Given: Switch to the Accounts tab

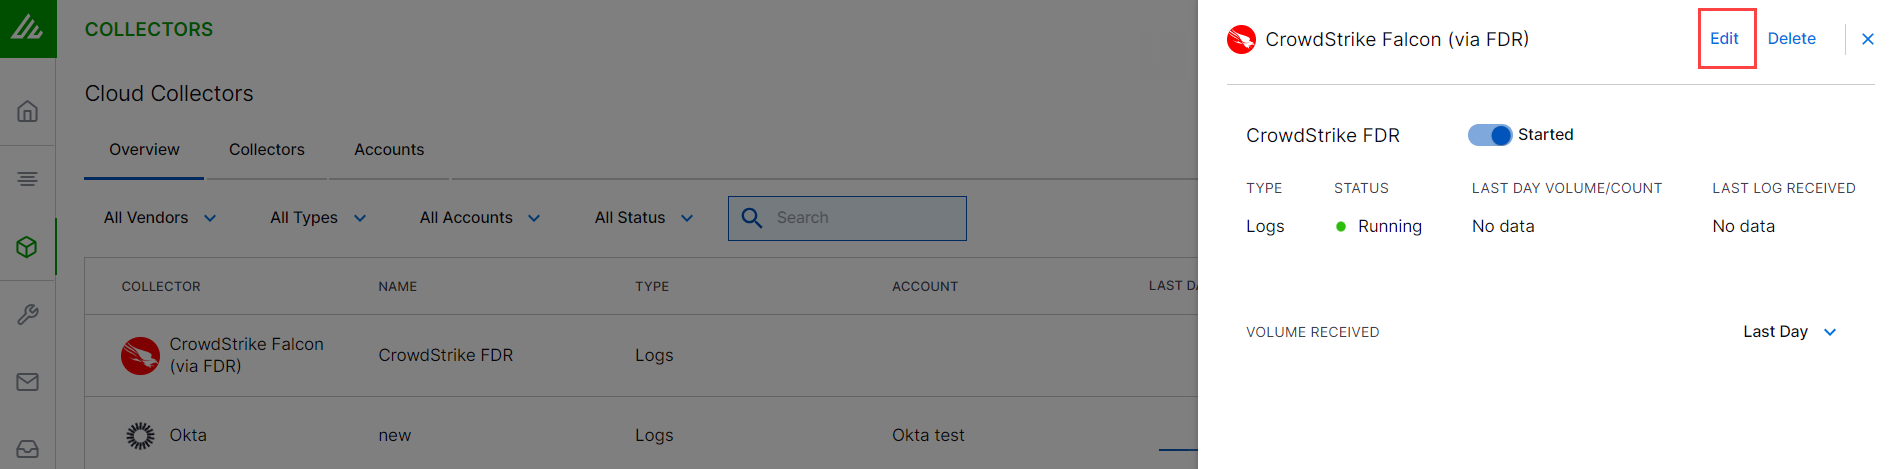Looking at the screenshot, I should [x=389, y=150].
